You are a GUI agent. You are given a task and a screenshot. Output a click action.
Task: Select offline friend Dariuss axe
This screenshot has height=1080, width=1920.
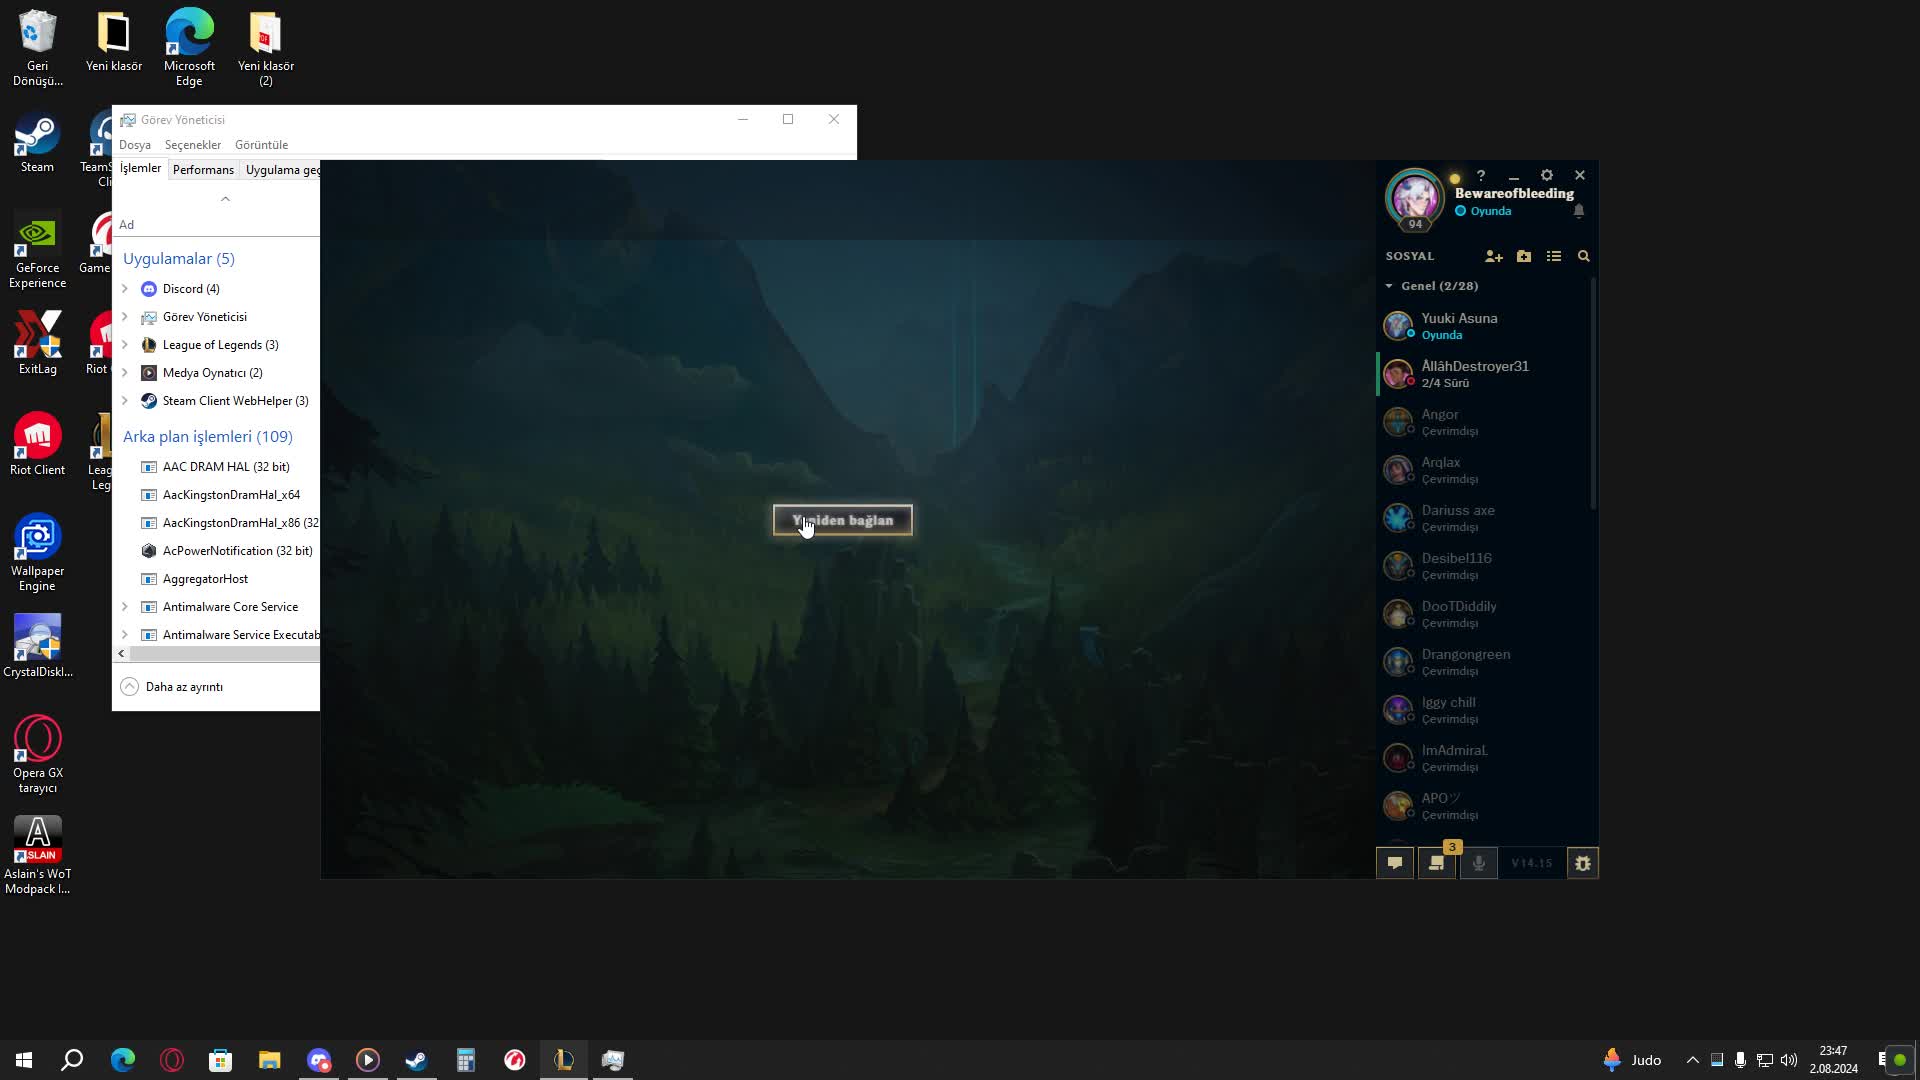point(1484,518)
